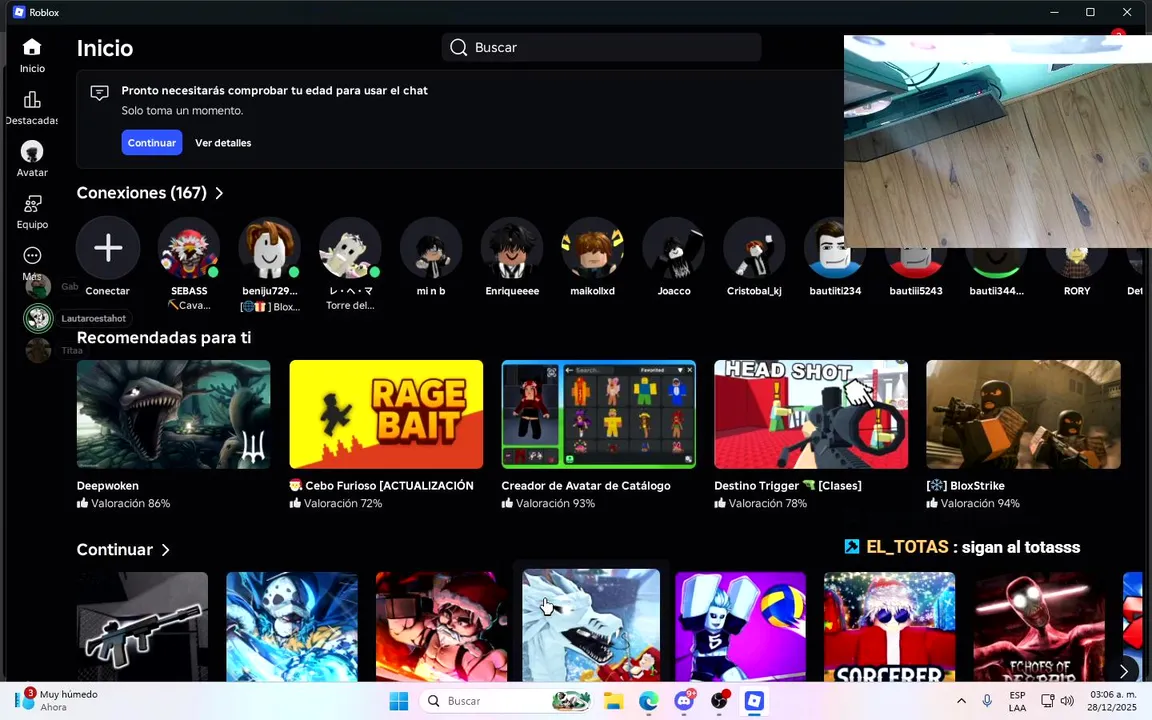Open beniju729 friend avatar
Viewport: 1152px width, 720px height.
270,248
